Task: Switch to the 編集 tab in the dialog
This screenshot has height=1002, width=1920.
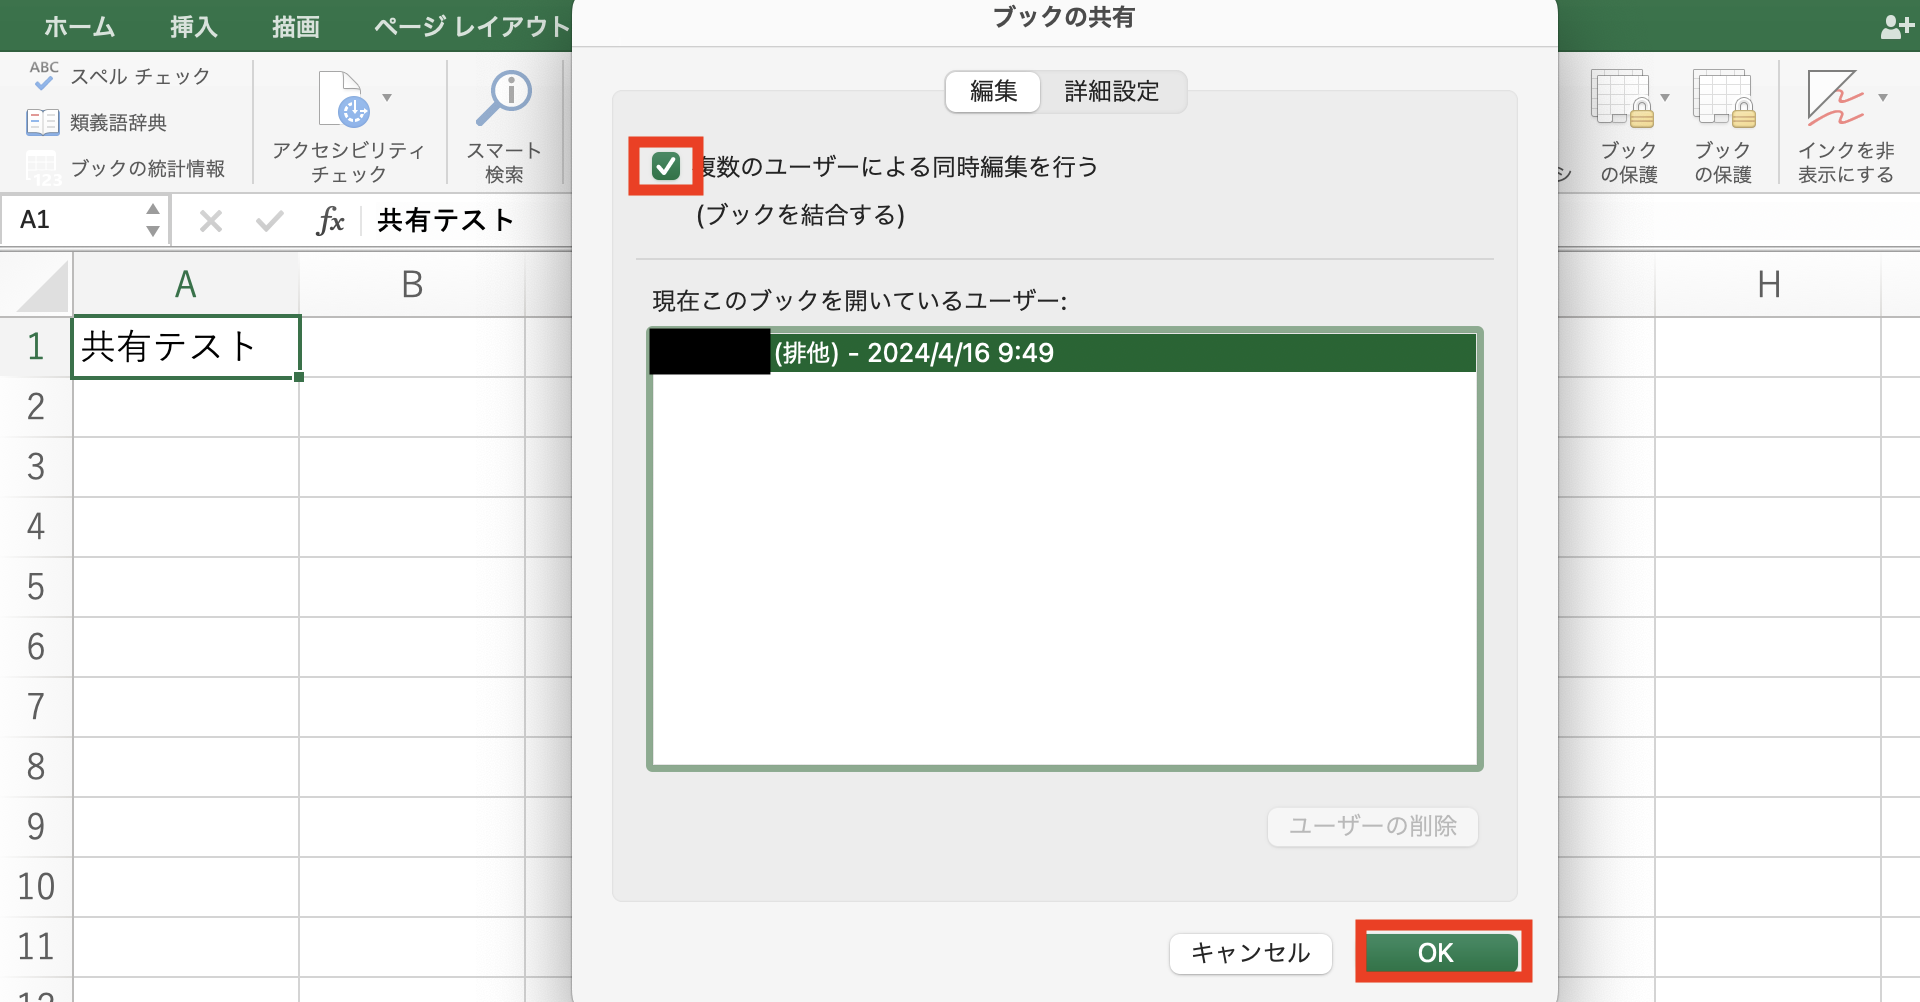Action: click(x=993, y=91)
